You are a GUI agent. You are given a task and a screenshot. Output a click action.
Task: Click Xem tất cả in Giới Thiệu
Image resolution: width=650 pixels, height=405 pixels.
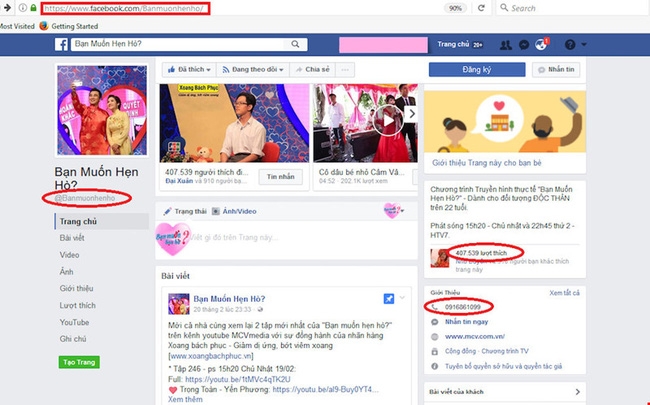point(565,293)
